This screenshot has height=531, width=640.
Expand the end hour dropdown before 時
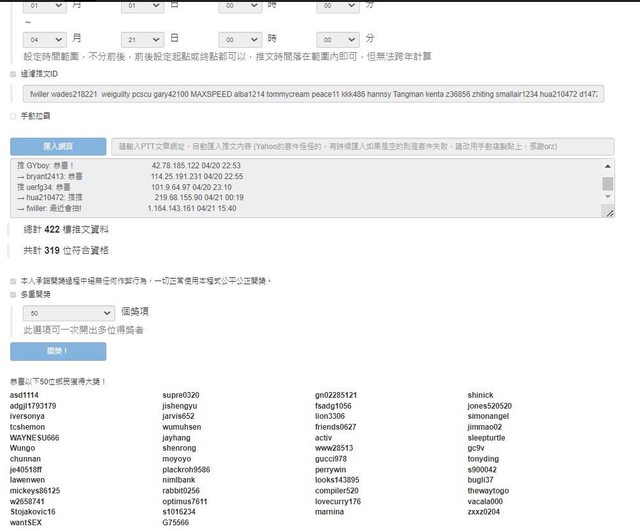(x=240, y=39)
